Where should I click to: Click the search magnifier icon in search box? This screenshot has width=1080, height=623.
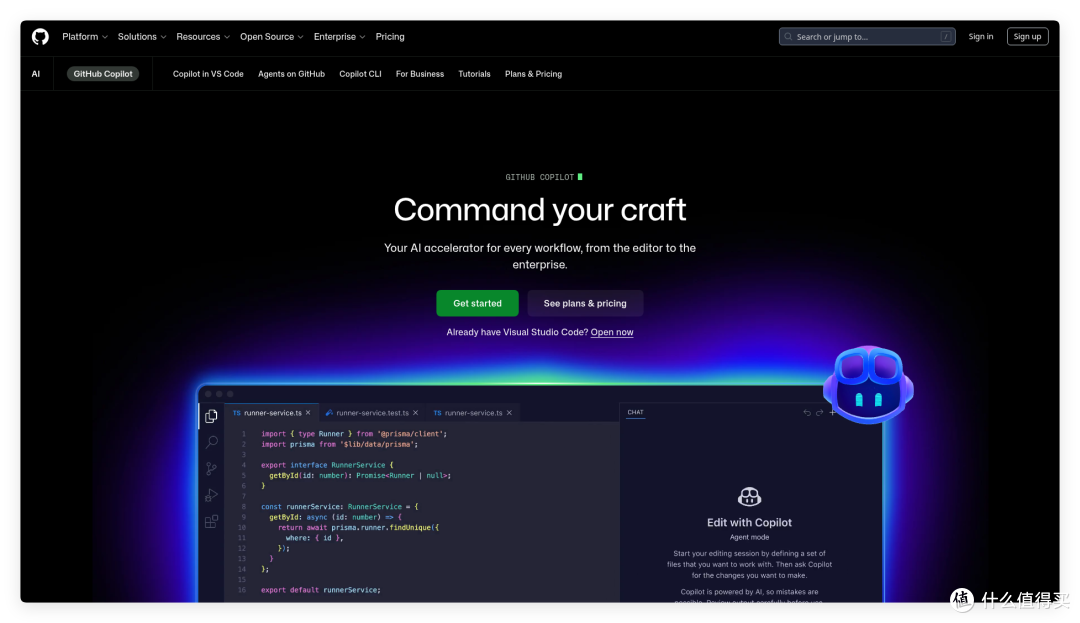pyautogui.click(x=789, y=36)
